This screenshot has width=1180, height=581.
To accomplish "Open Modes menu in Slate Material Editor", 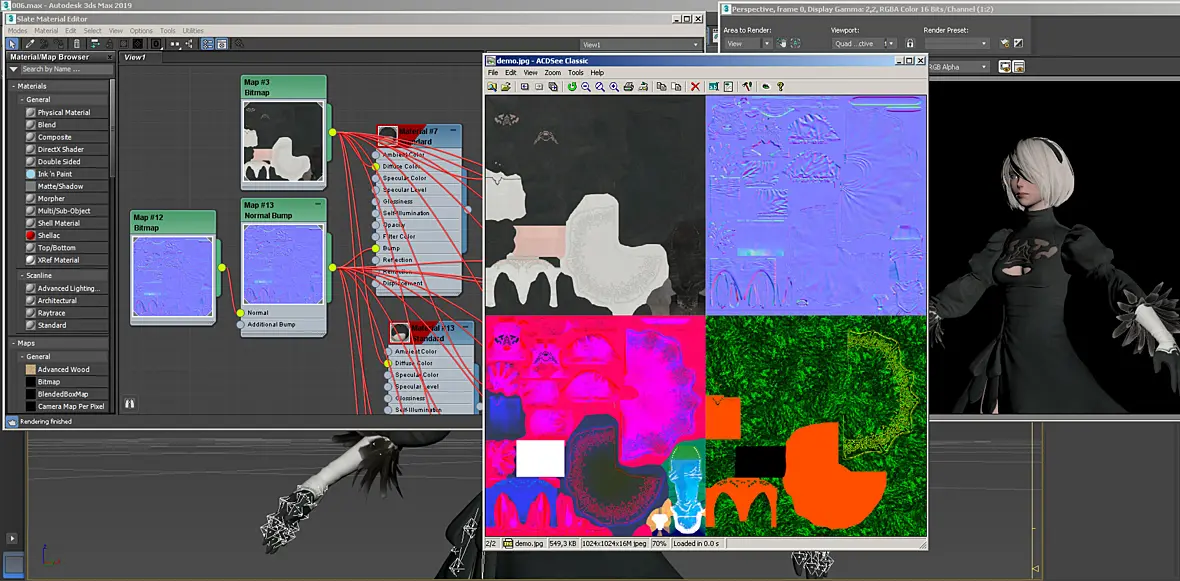I will pyautogui.click(x=17, y=31).
